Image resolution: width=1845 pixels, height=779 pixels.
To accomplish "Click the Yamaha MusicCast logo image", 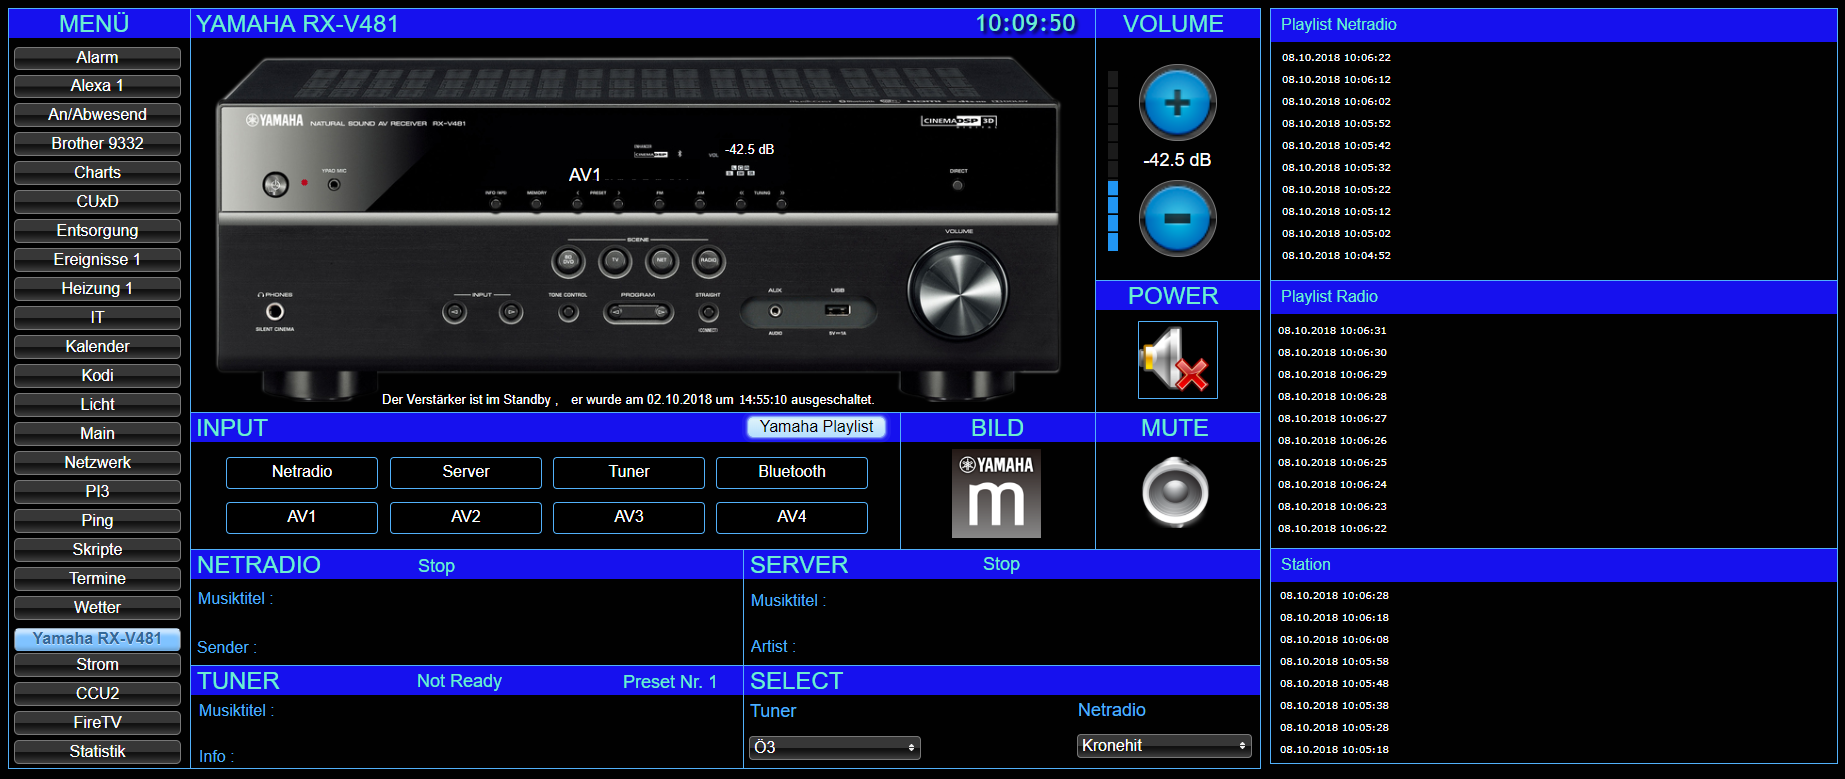I will point(996,494).
